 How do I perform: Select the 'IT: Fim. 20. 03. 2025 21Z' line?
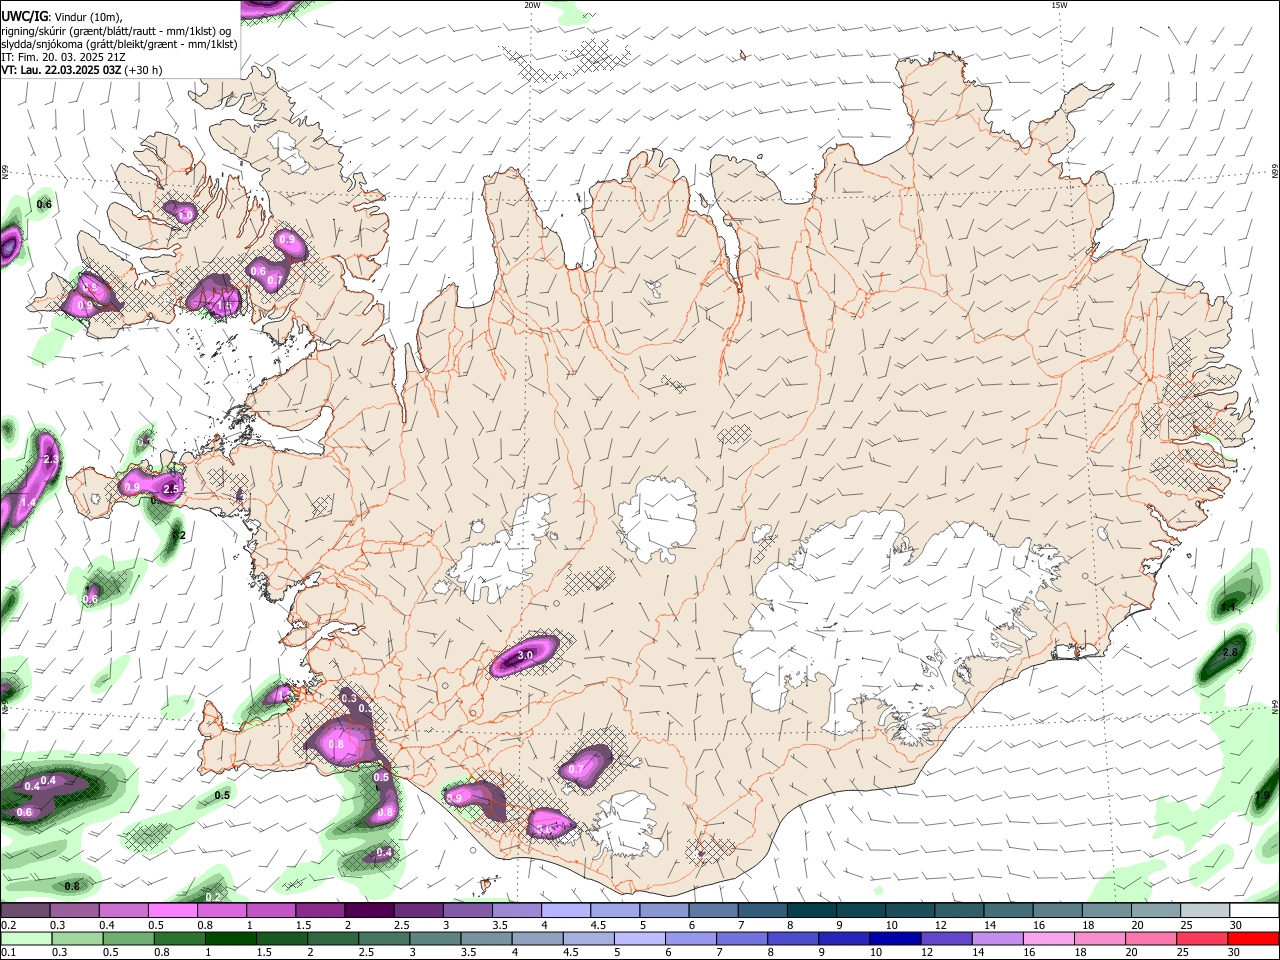pos(62,57)
